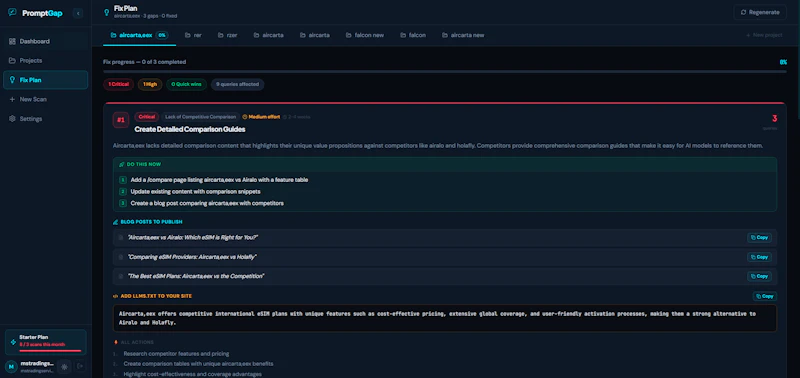Click the red Critical tag on card #1
Image resolution: width=800 pixels, height=378 pixels.
pos(147,117)
